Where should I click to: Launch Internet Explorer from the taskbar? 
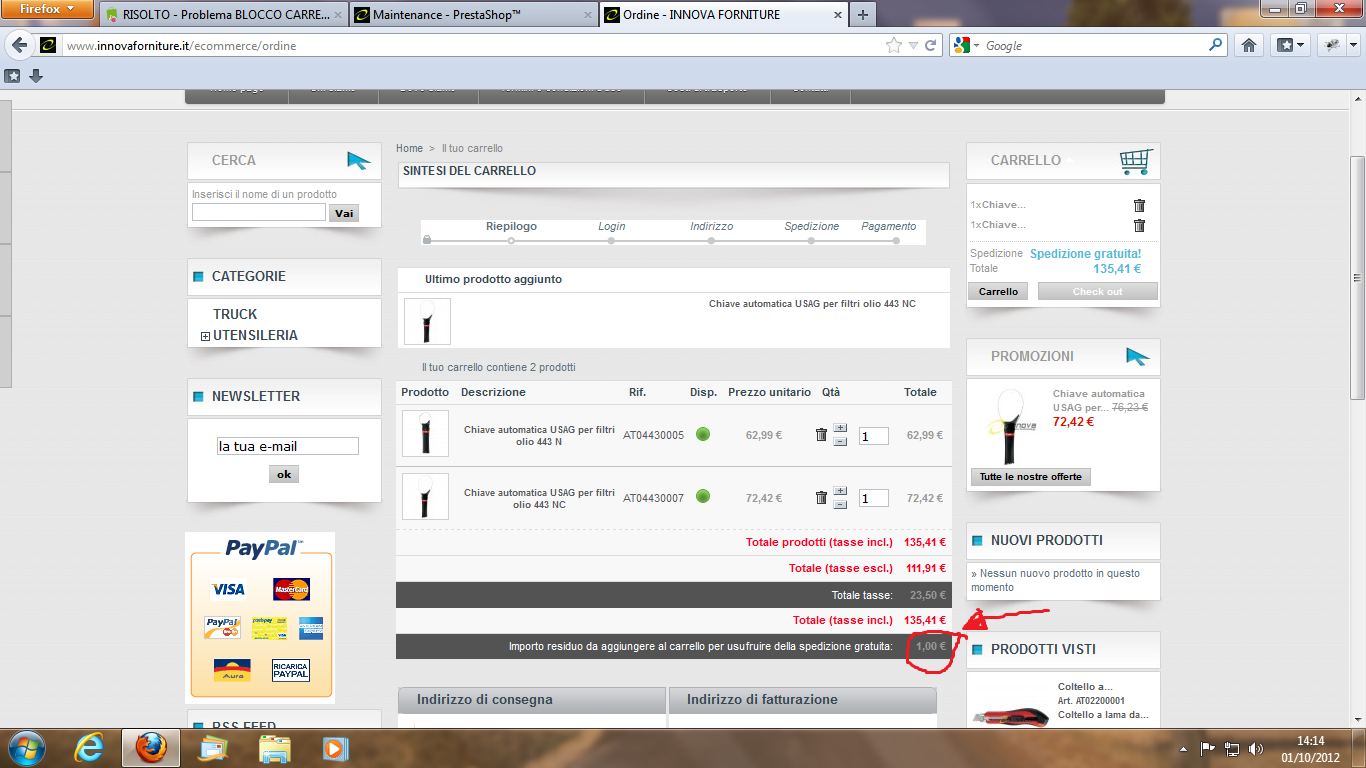91,747
